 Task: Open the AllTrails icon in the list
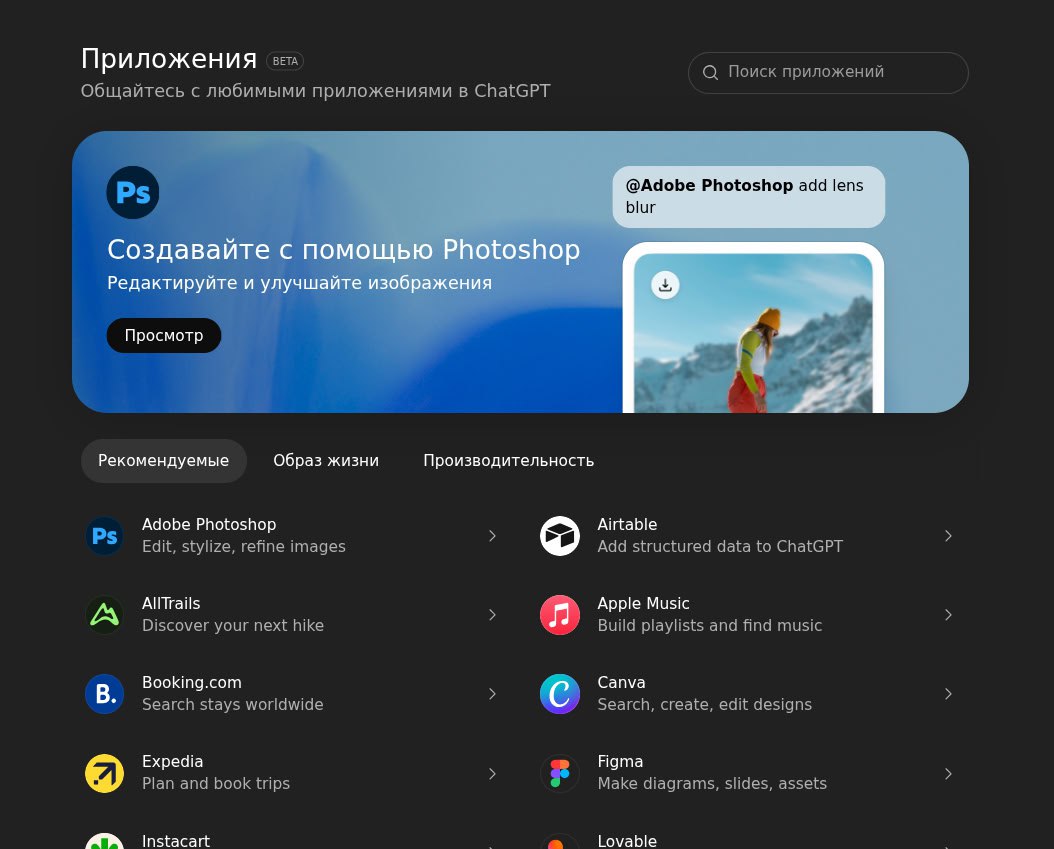tap(105, 615)
